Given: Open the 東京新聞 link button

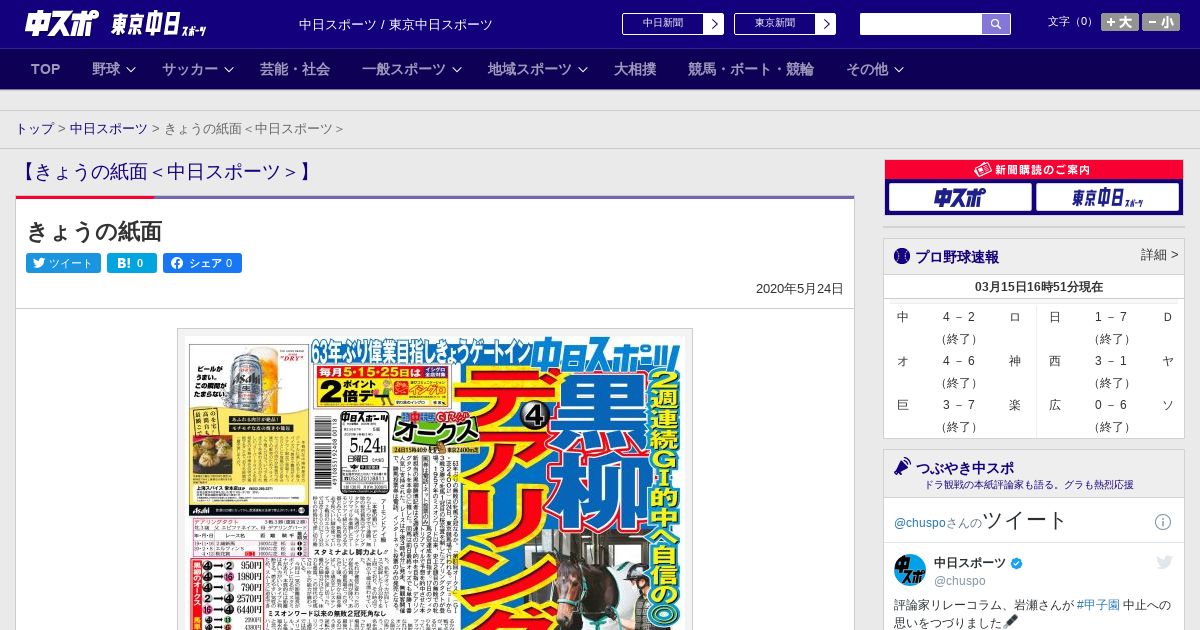Looking at the screenshot, I should pos(775,24).
